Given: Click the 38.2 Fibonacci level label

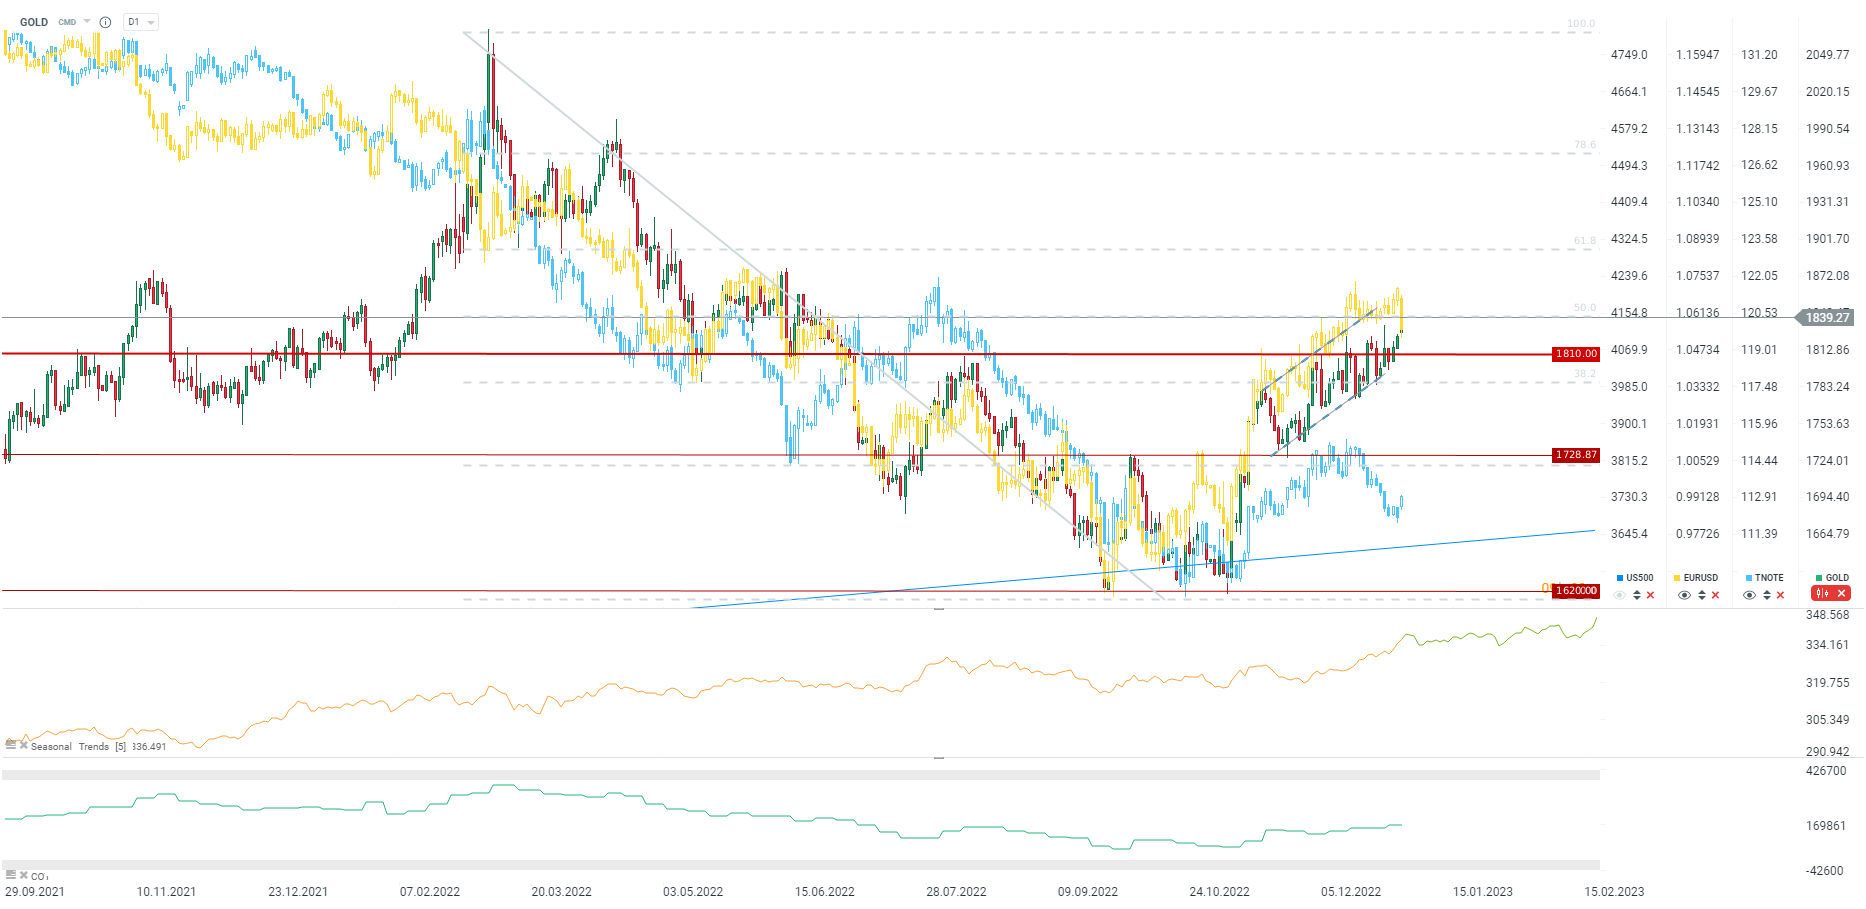Looking at the screenshot, I should click(x=1585, y=374).
